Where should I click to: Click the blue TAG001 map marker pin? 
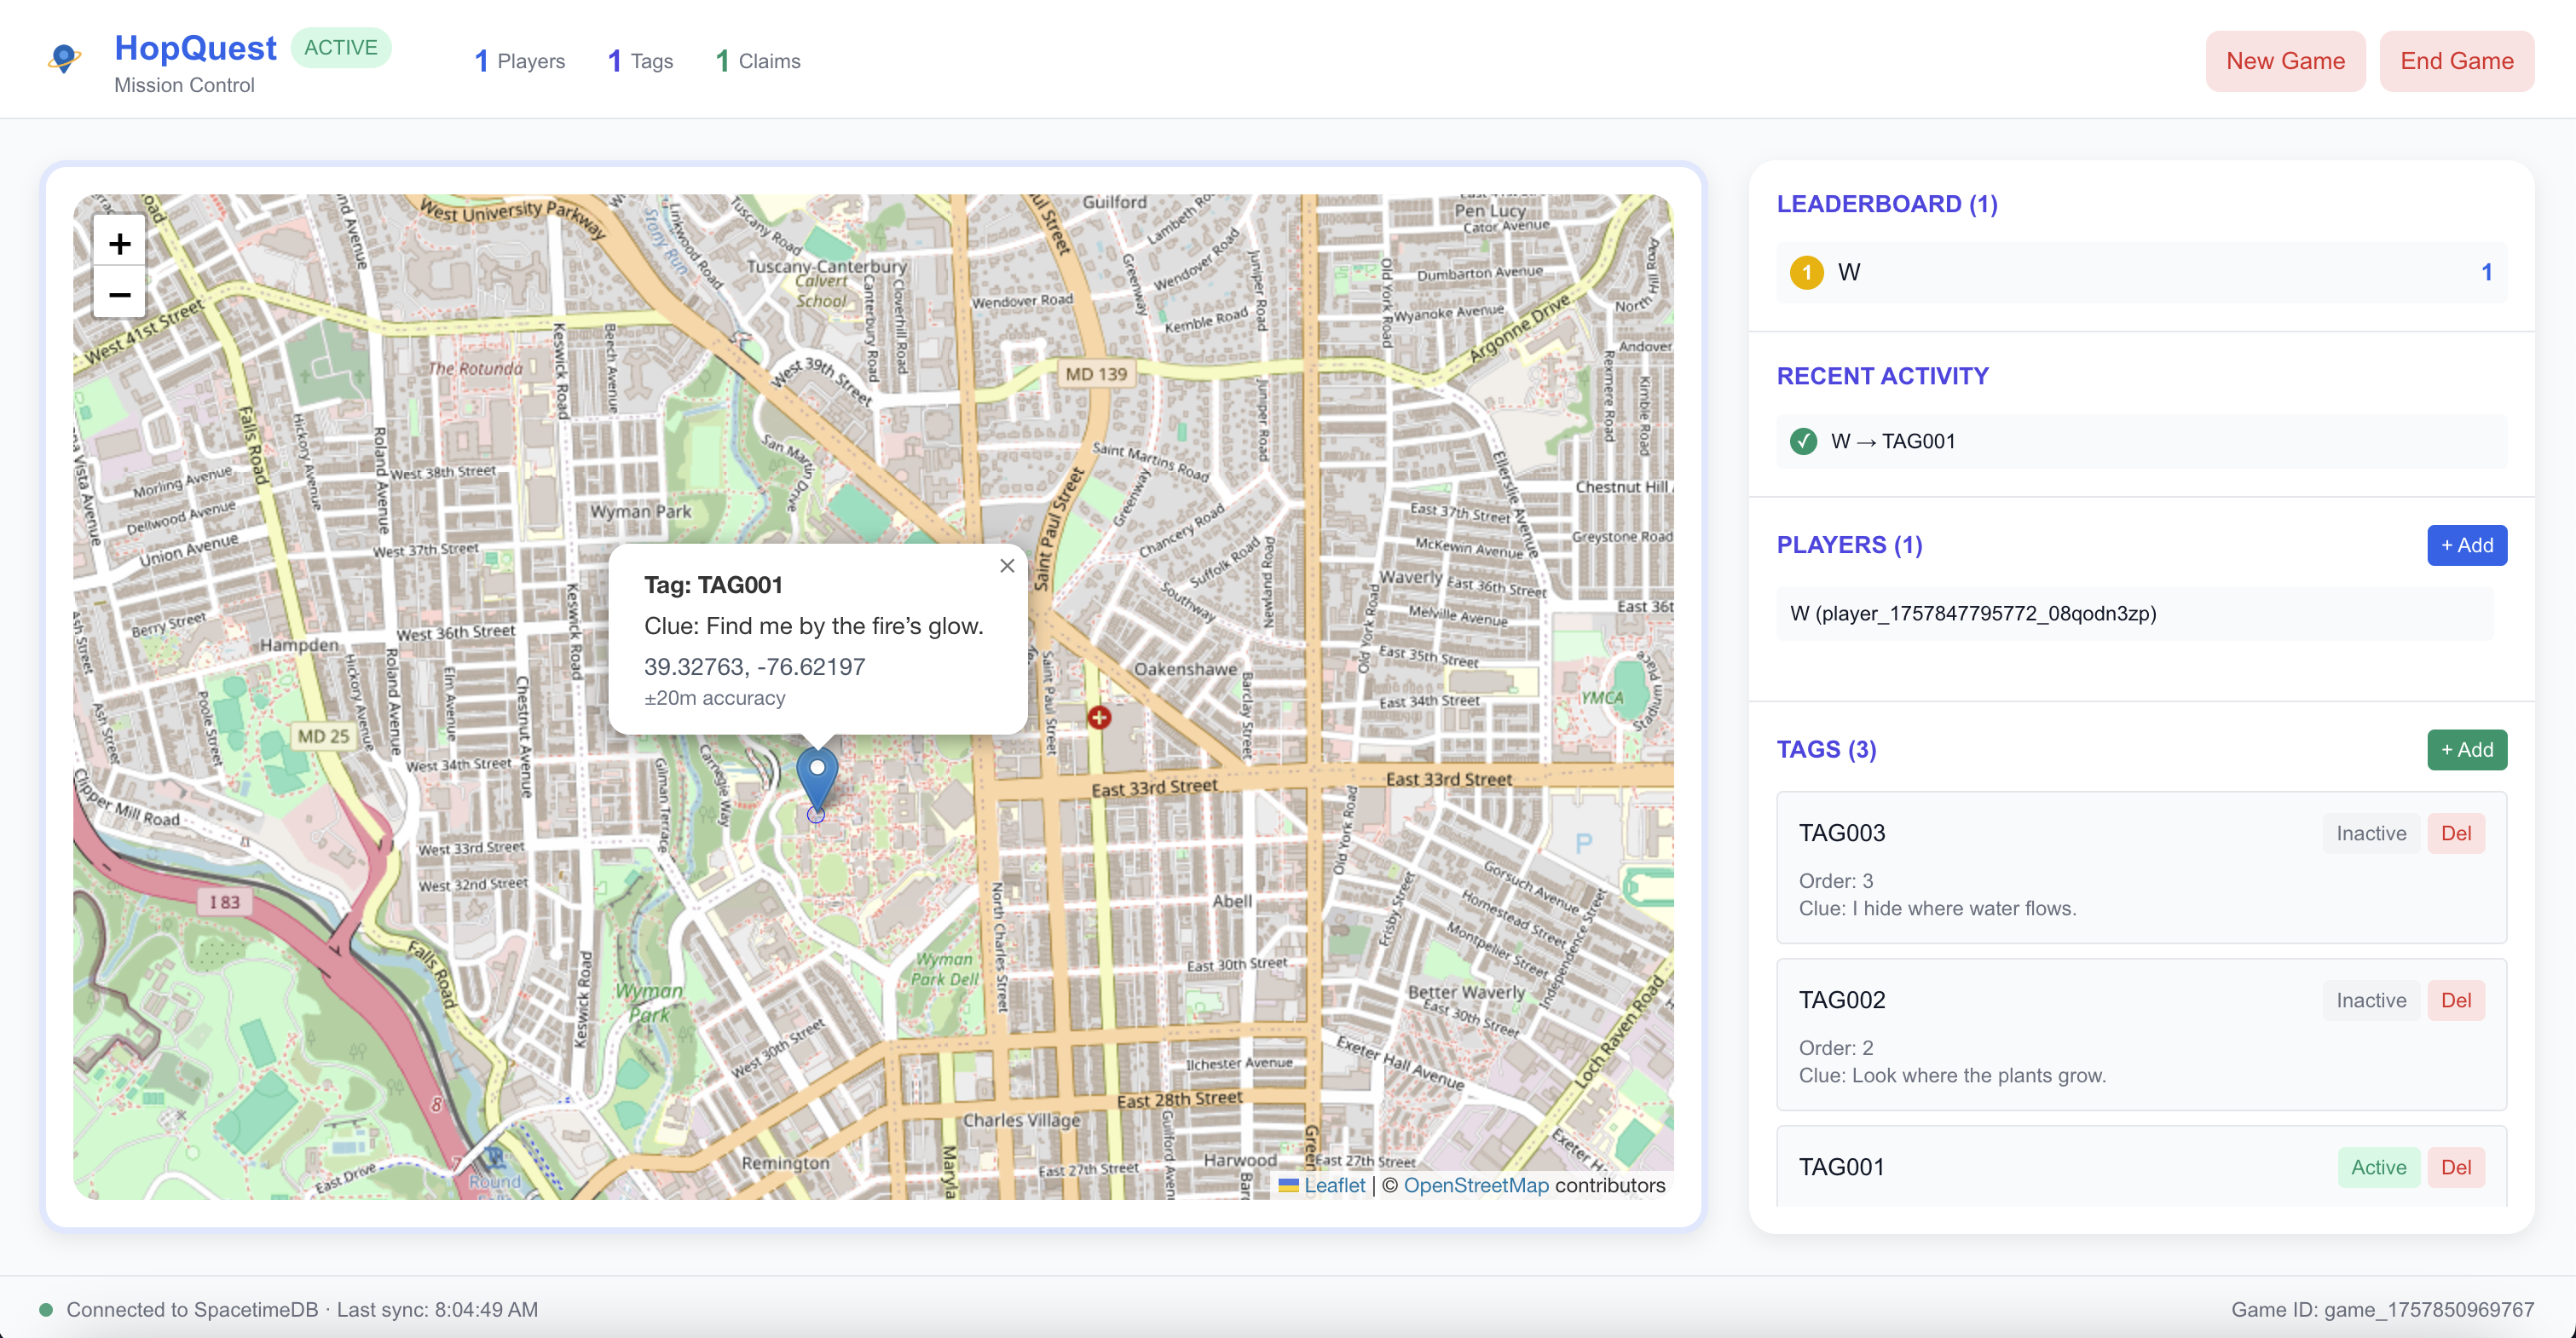(816, 779)
